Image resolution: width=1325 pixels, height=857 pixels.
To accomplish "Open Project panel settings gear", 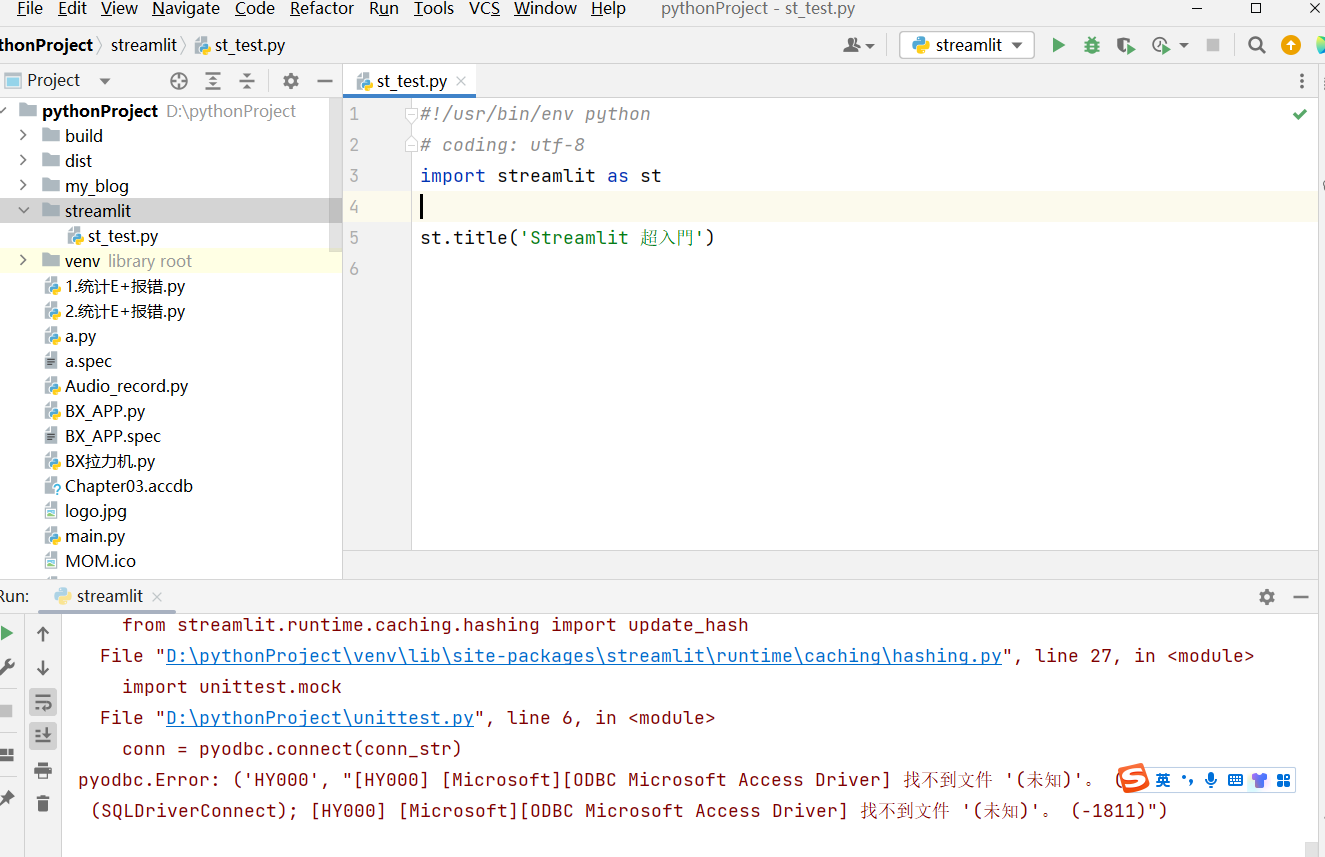I will click(291, 81).
